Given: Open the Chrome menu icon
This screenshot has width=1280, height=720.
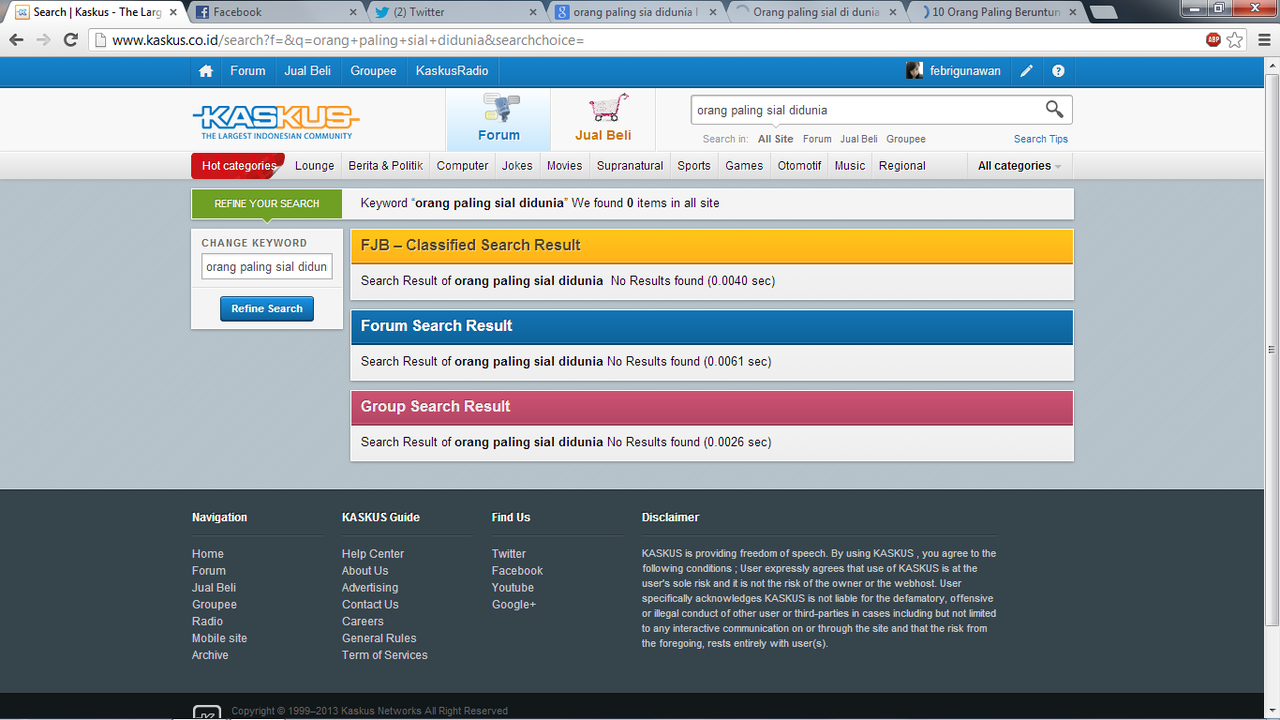Looking at the screenshot, I should pos(1263,40).
